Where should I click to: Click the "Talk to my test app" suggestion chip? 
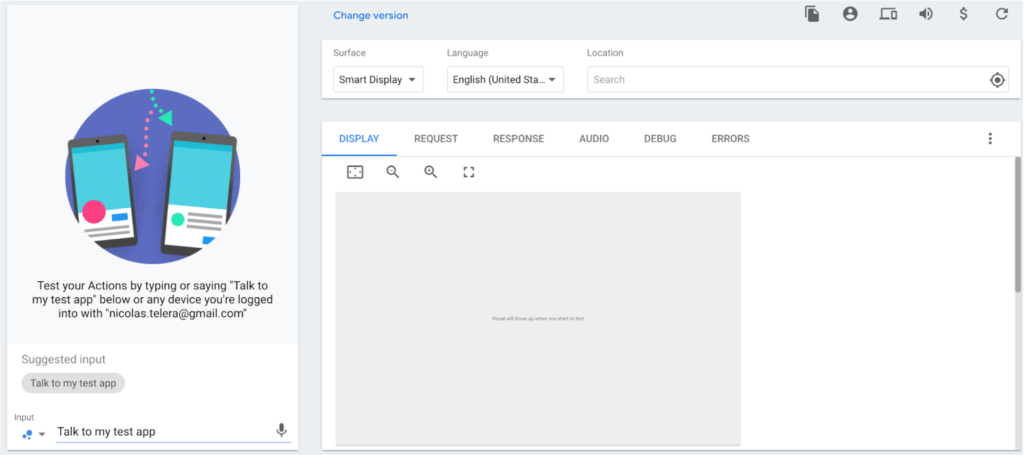(73, 383)
